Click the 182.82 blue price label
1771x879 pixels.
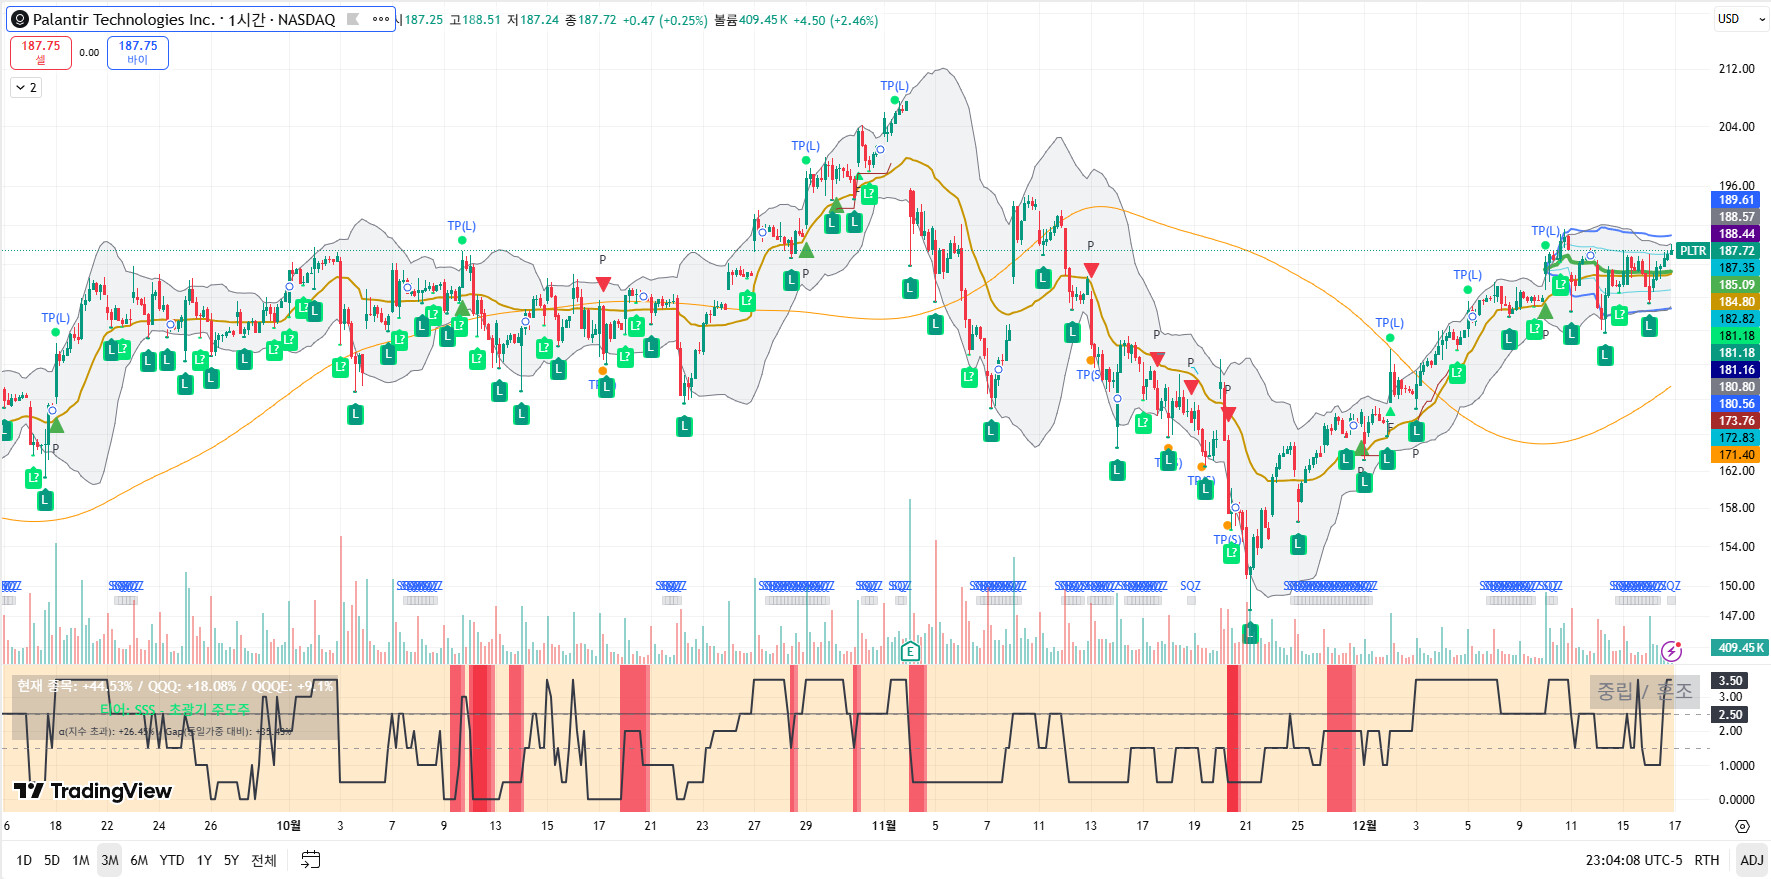(1737, 319)
